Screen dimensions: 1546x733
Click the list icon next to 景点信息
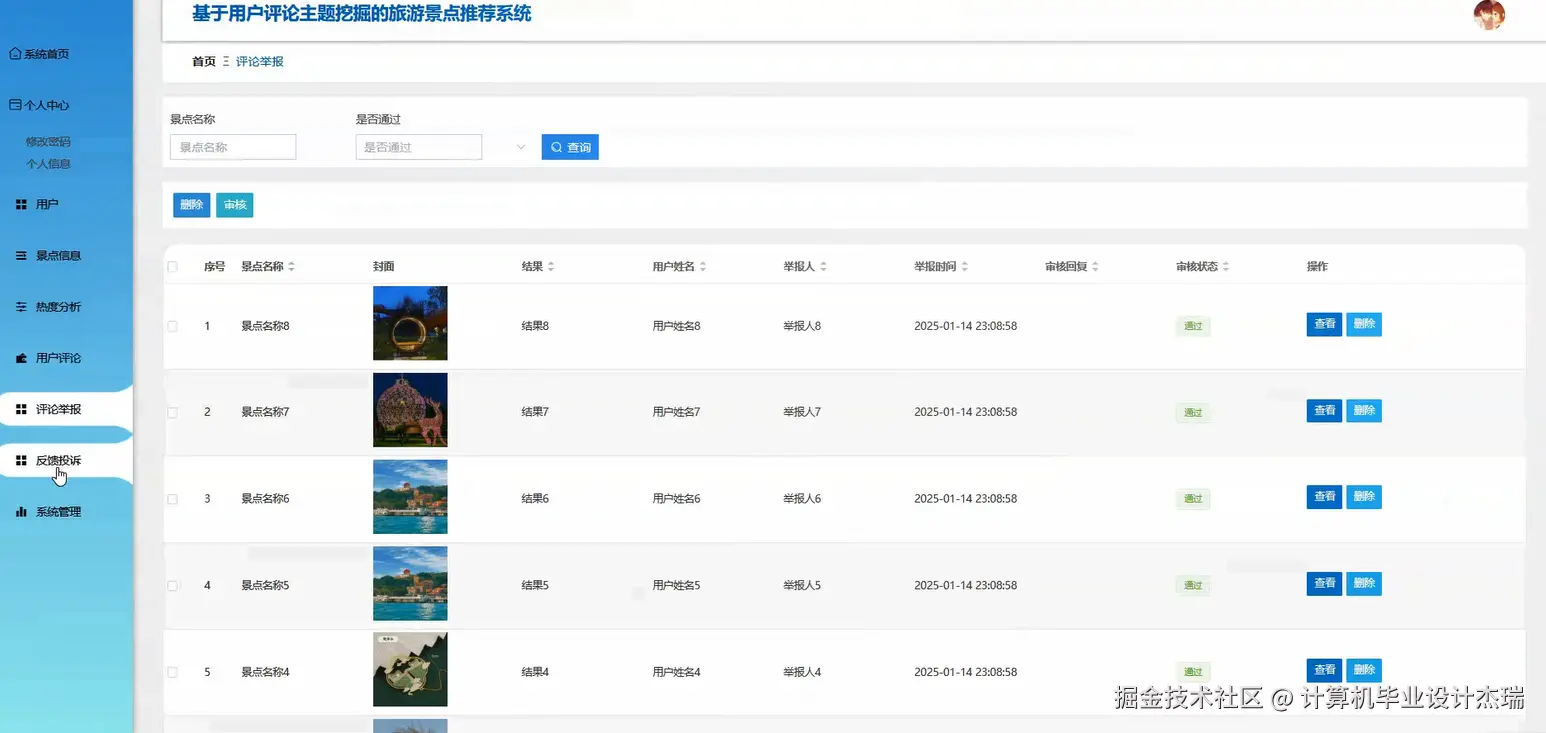point(21,256)
